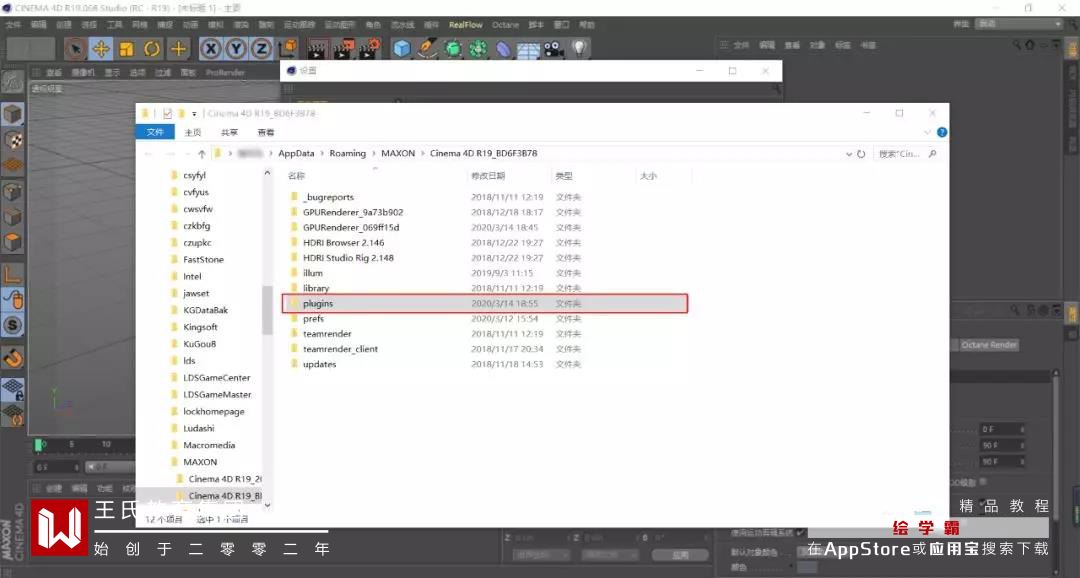This screenshot has height=578, width=1080.
Task: Open the blue File ribbon tab in Explorer
Action: (x=155, y=132)
